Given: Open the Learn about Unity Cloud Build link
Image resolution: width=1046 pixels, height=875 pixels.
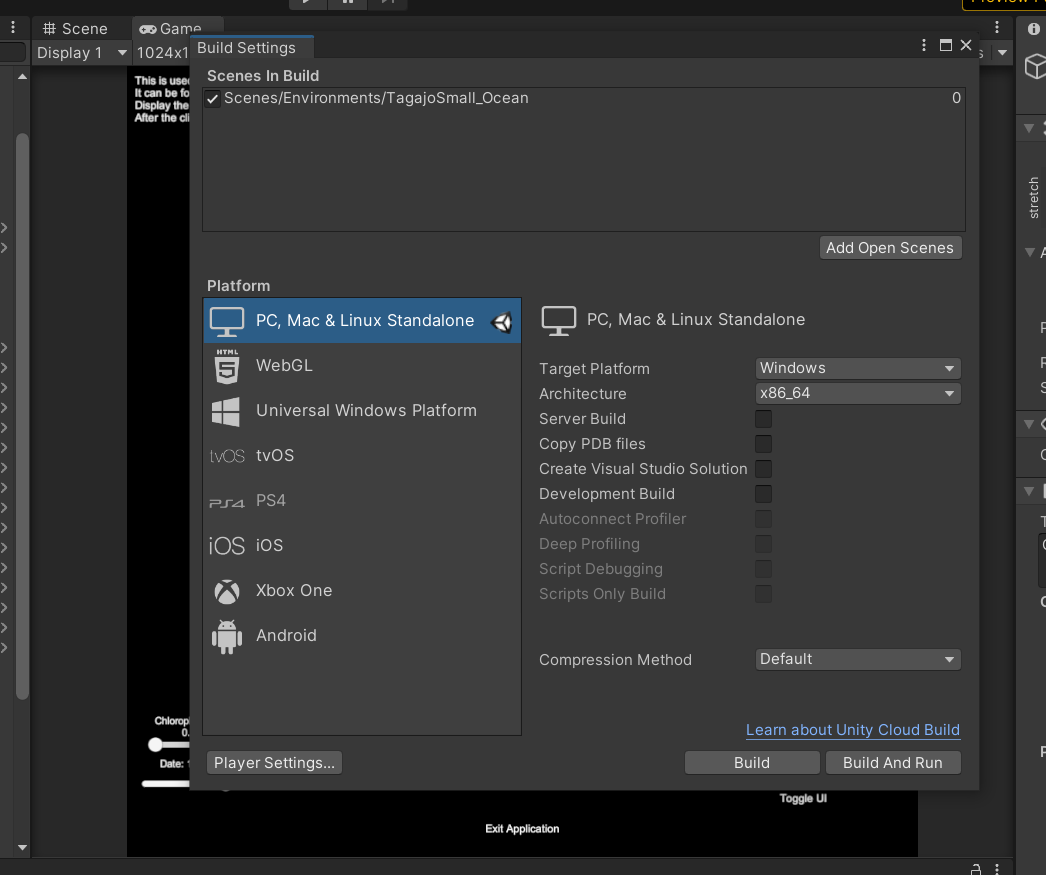Looking at the screenshot, I should point(853,730).
